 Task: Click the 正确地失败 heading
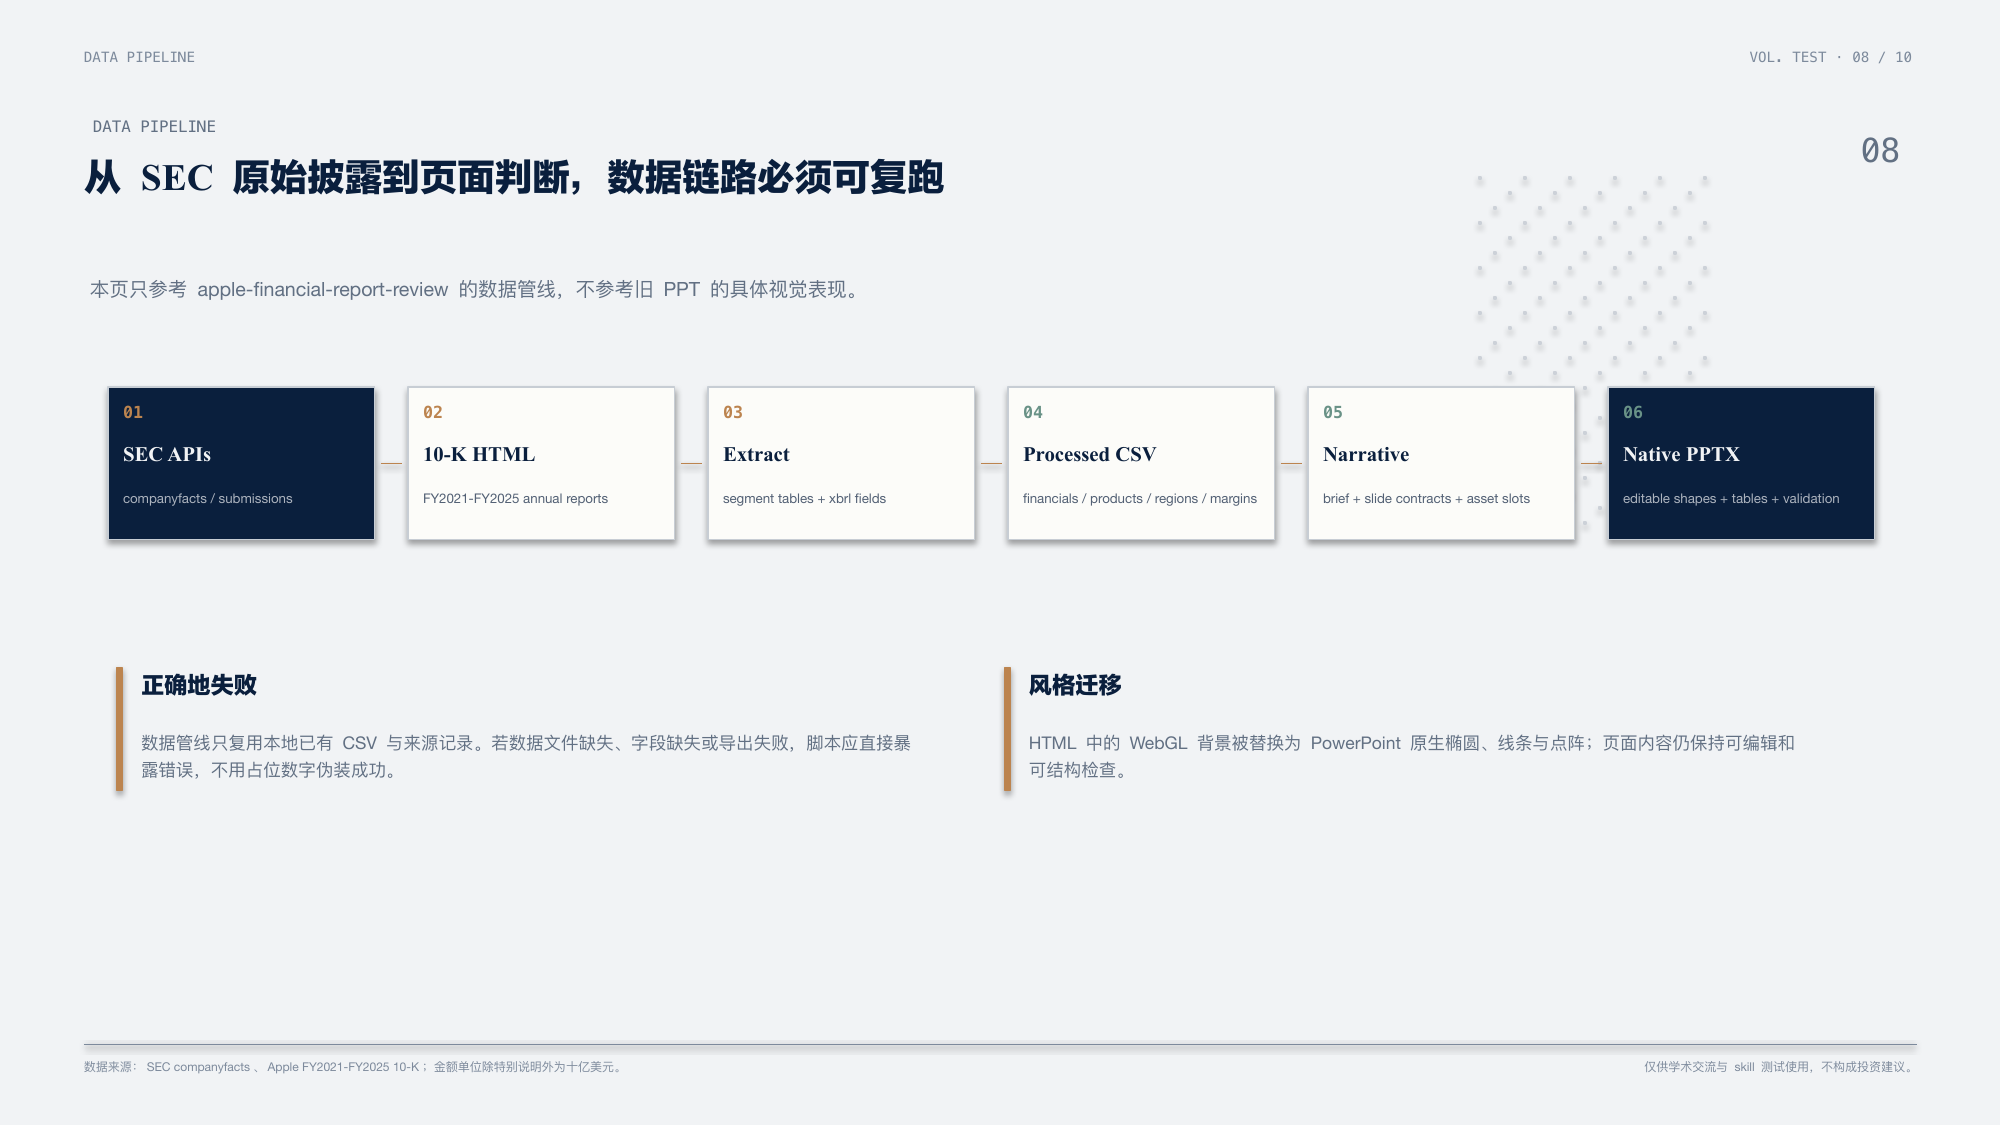199,685
